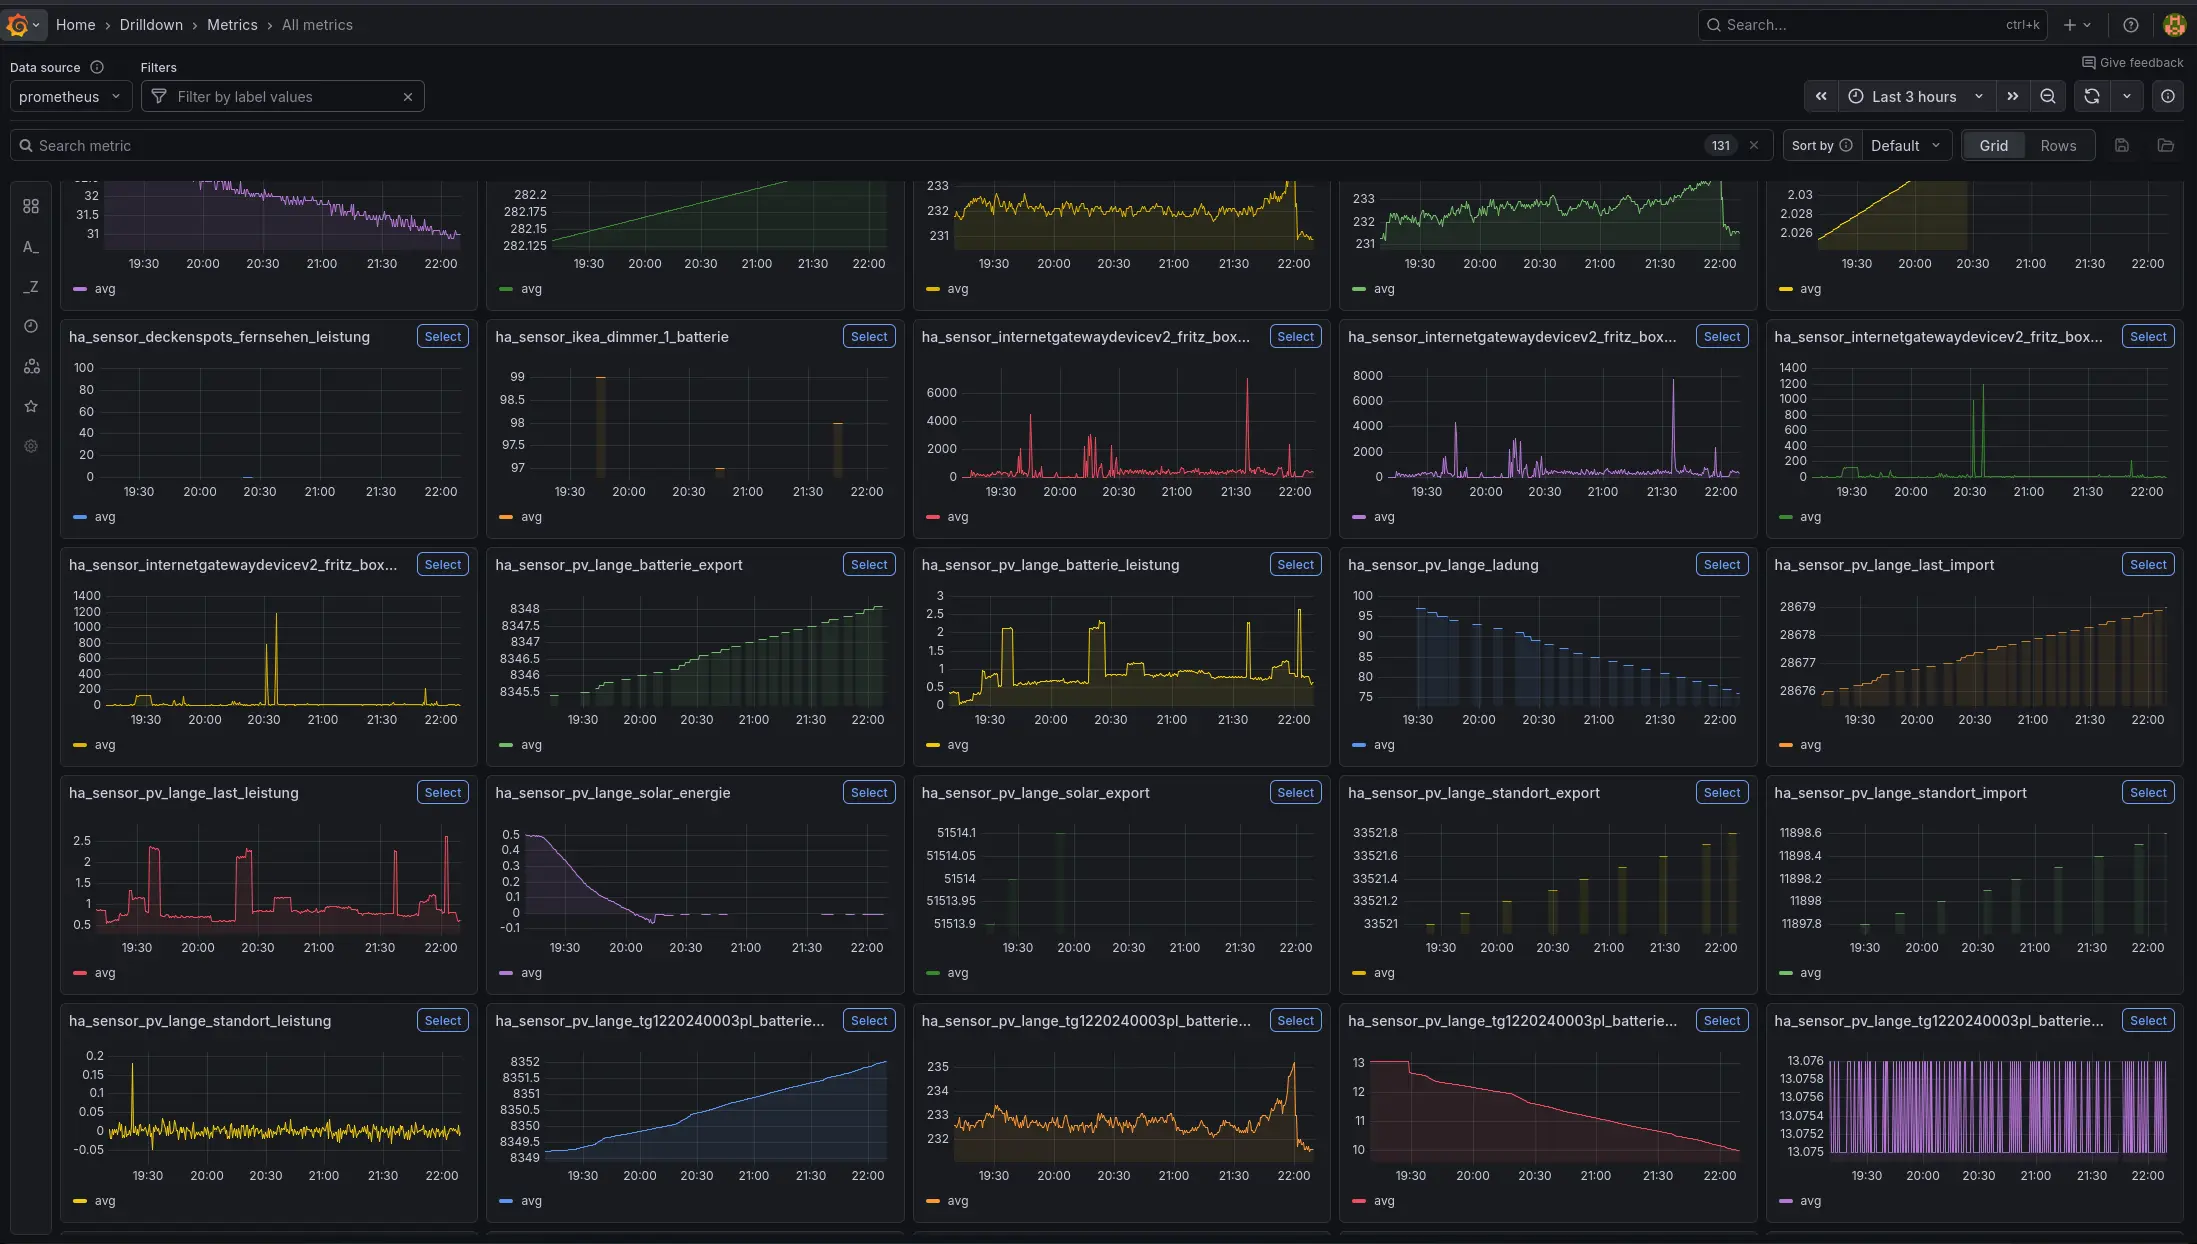Open bookmarks folder icon next to save
The height and width of the screenshot is (1244, 2197).
point(2165,145)
